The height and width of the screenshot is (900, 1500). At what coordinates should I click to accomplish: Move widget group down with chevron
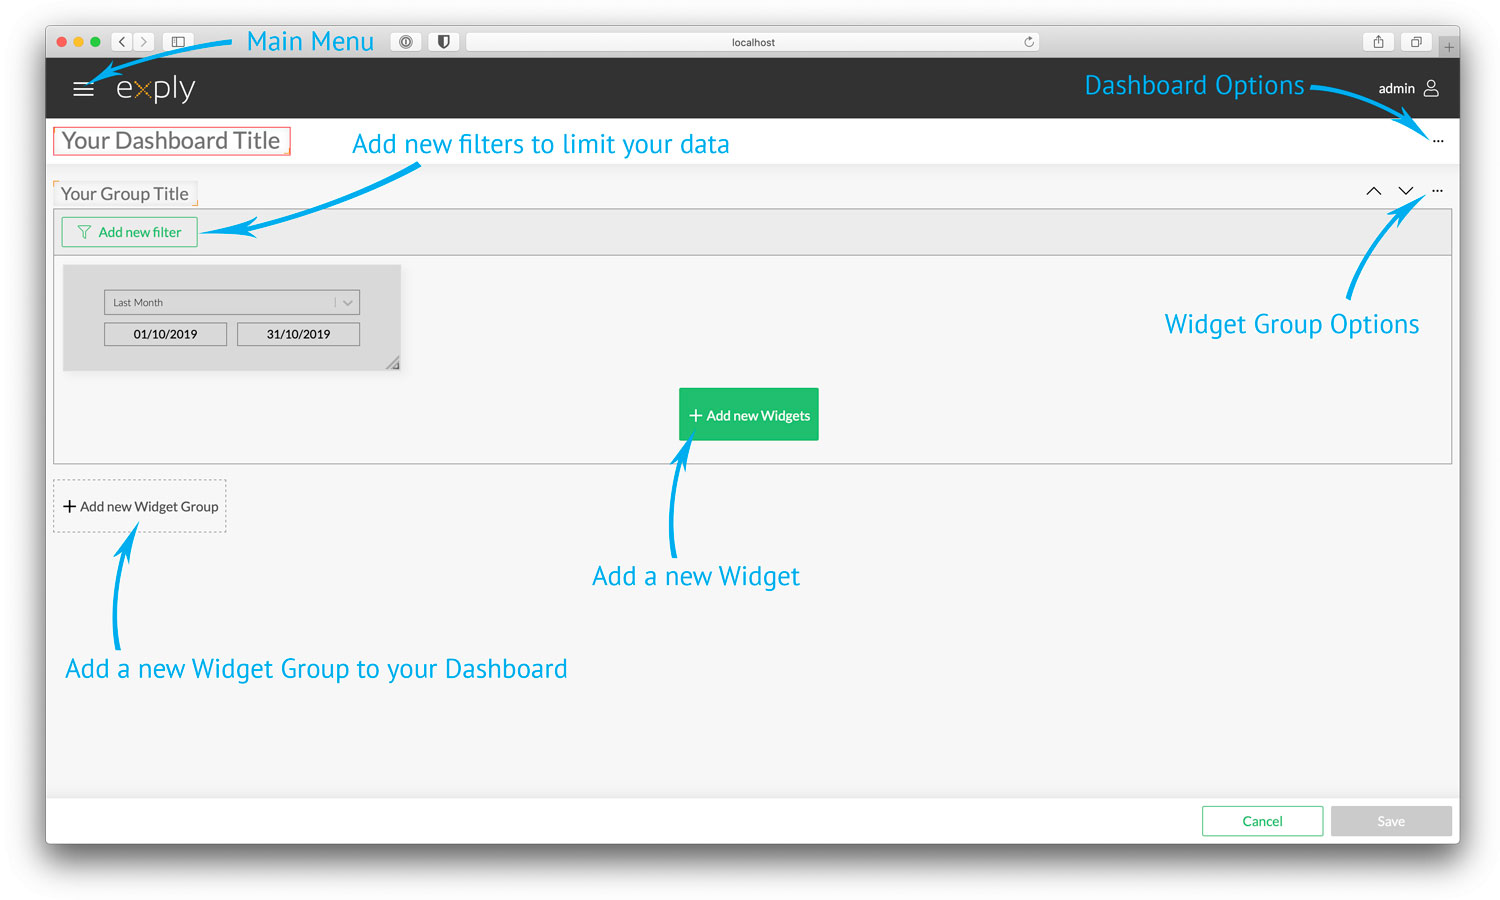[1406, 191]
